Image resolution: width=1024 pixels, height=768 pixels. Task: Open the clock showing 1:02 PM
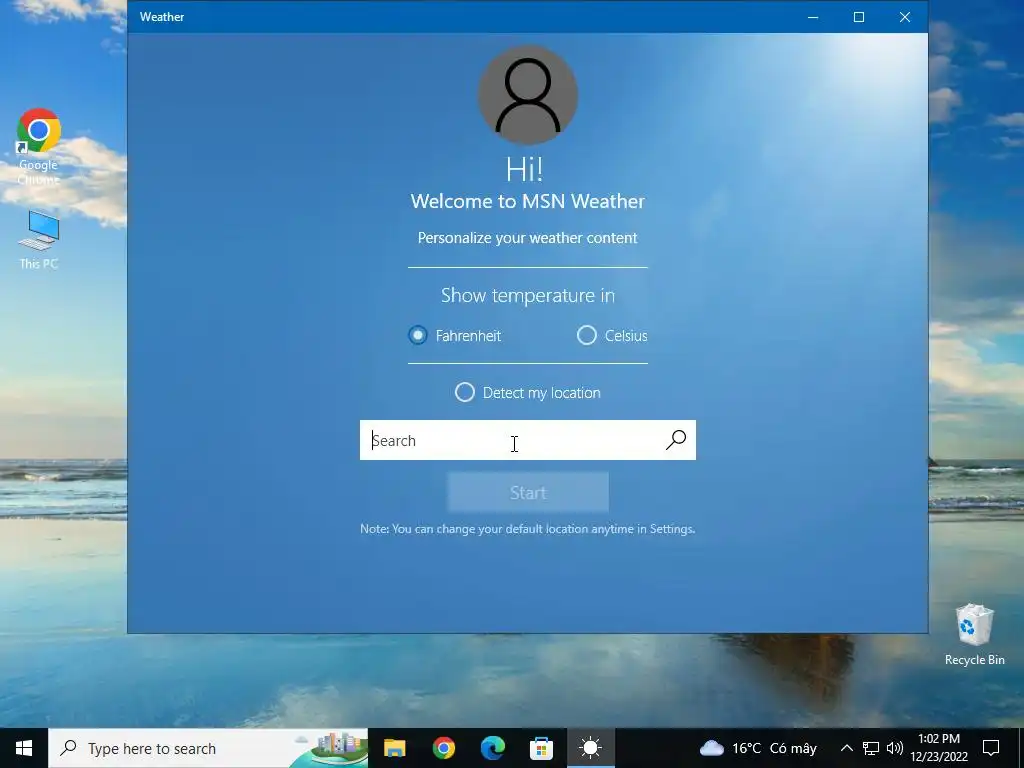click(x=939, y=748)
